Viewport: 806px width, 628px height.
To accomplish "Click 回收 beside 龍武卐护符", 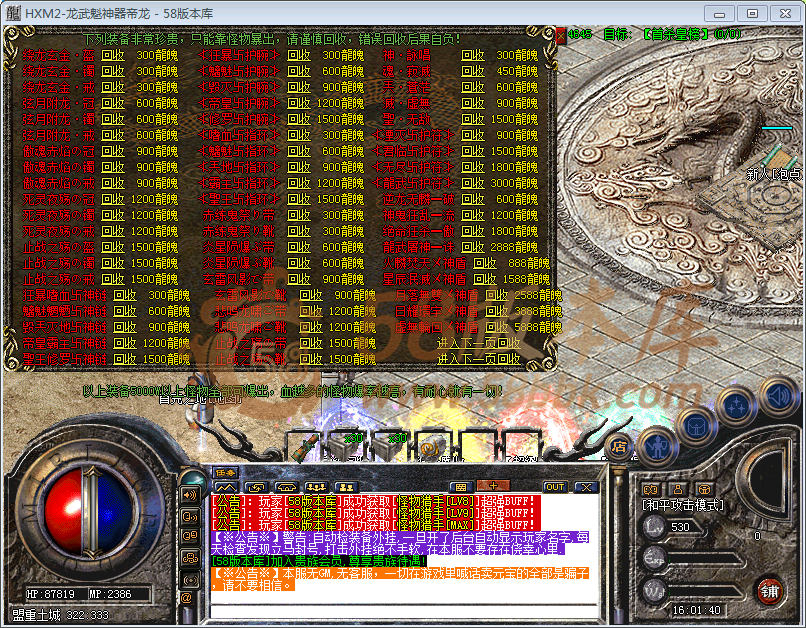I will [x=472, y=183].
